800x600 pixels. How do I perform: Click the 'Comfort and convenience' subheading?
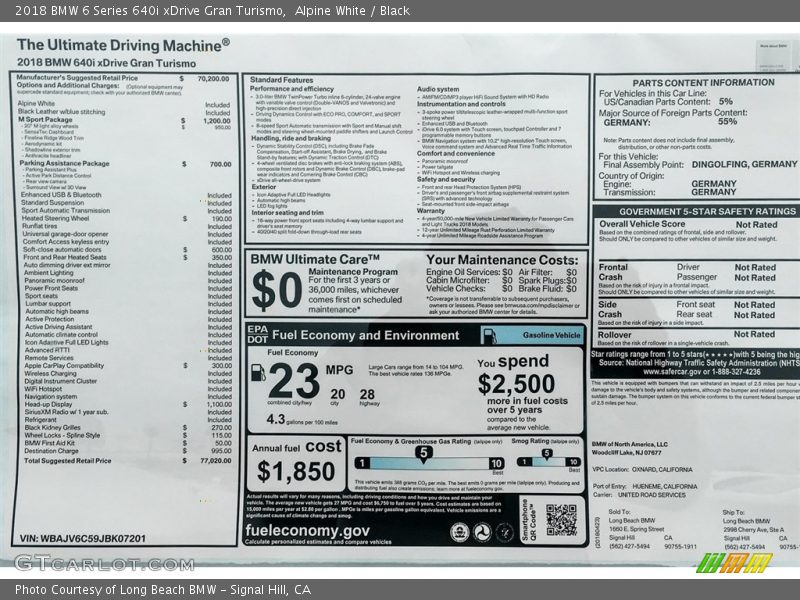(x=456, y=153)
